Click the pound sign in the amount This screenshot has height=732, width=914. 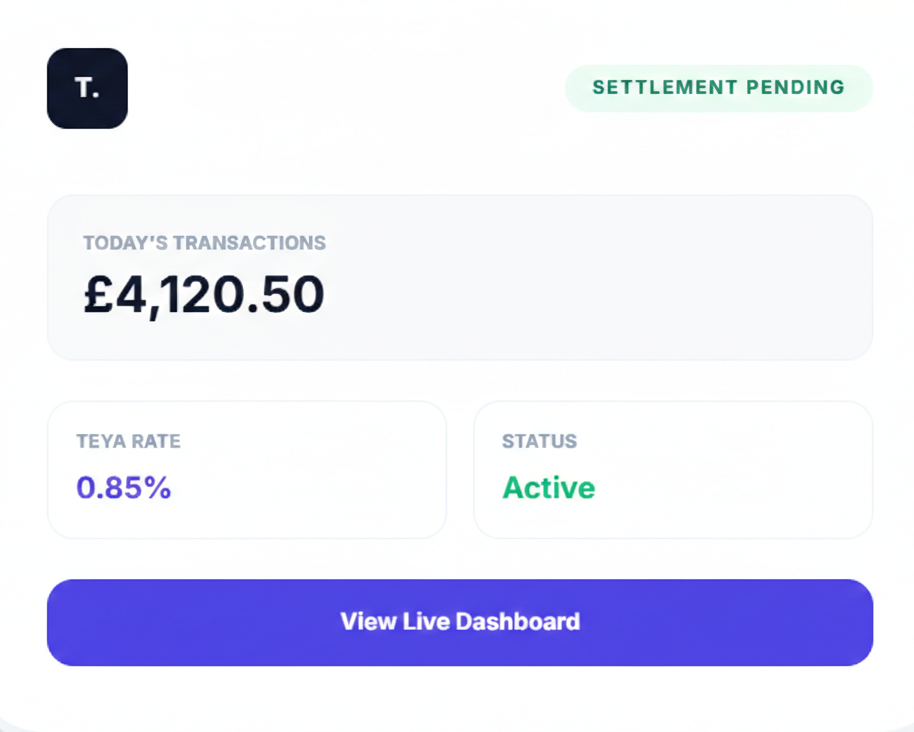(x=98, y=296)
